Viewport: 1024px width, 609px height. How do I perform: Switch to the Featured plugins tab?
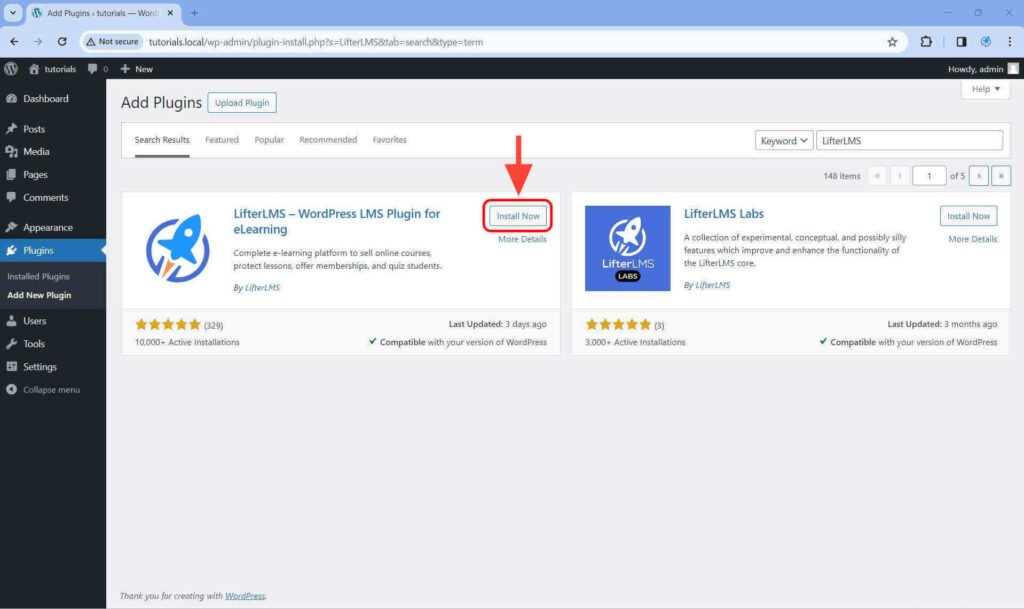[221, 140]
